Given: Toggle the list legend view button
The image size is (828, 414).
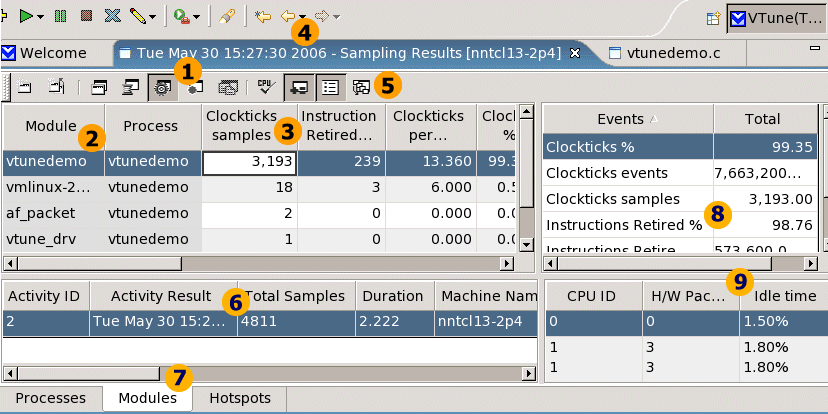Looking at the screenshot, I should click(x=328, y=87).
